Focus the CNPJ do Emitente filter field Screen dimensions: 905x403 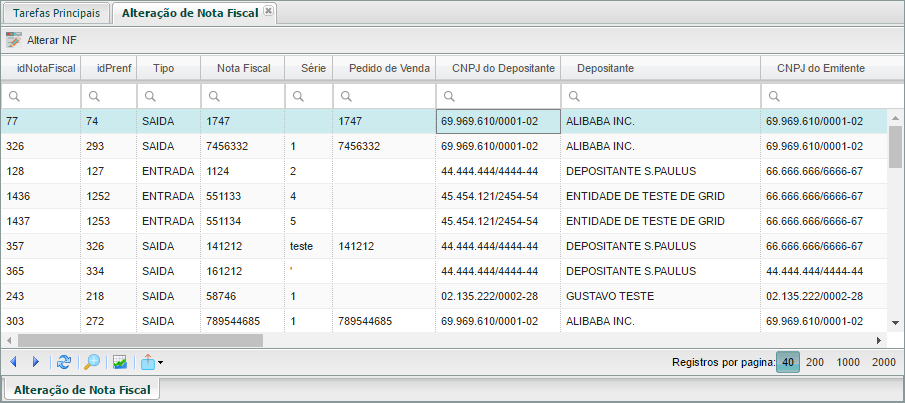[x=832, y=96]
